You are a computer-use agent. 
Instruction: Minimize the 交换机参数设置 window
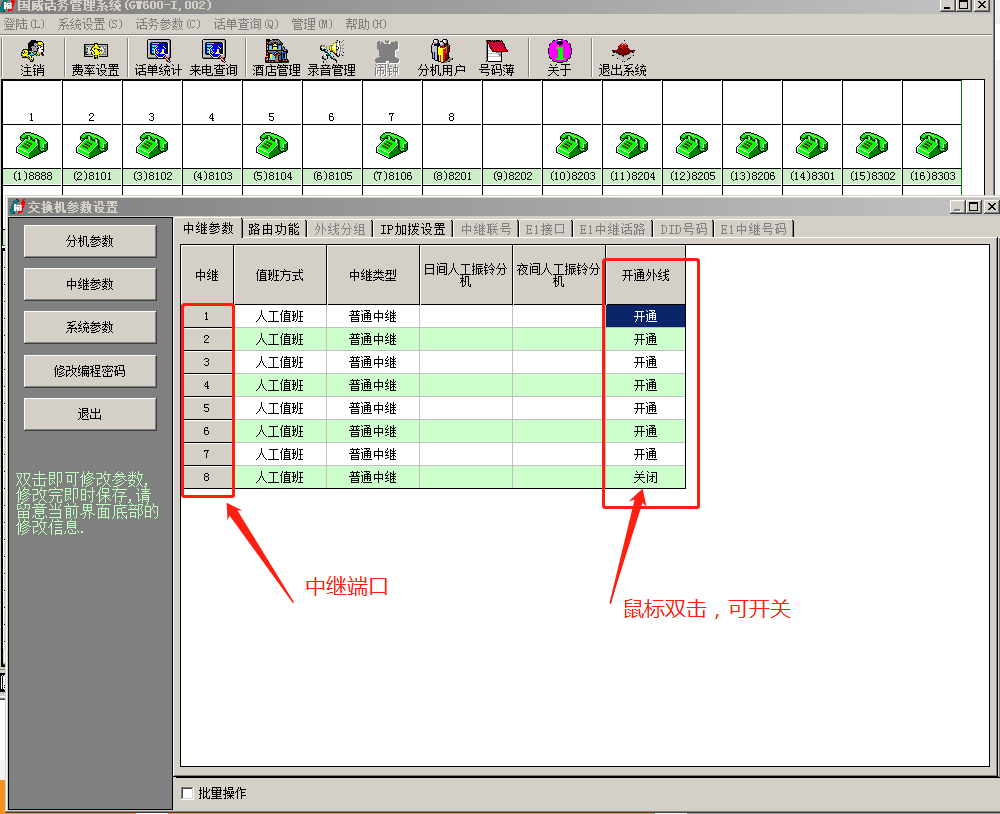point(958,206)
